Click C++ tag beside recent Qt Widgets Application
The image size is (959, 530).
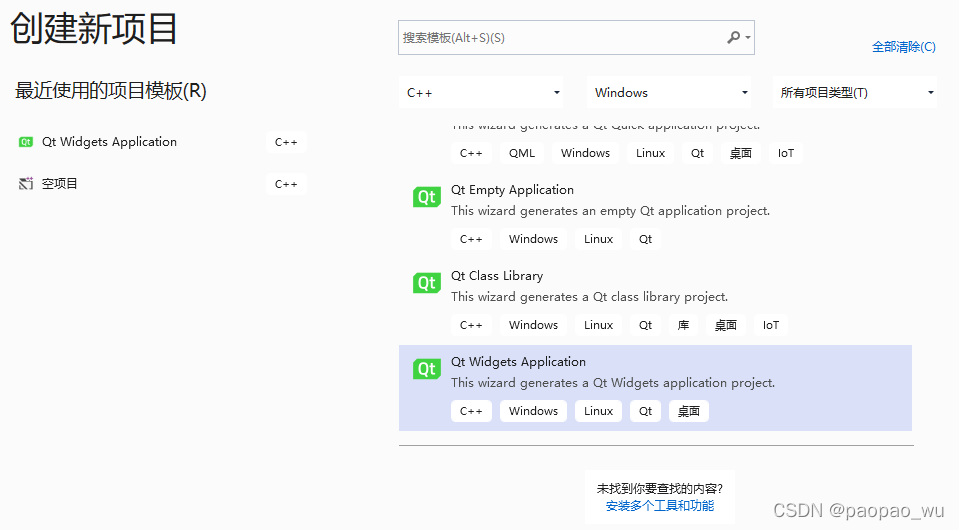point(286,142)
